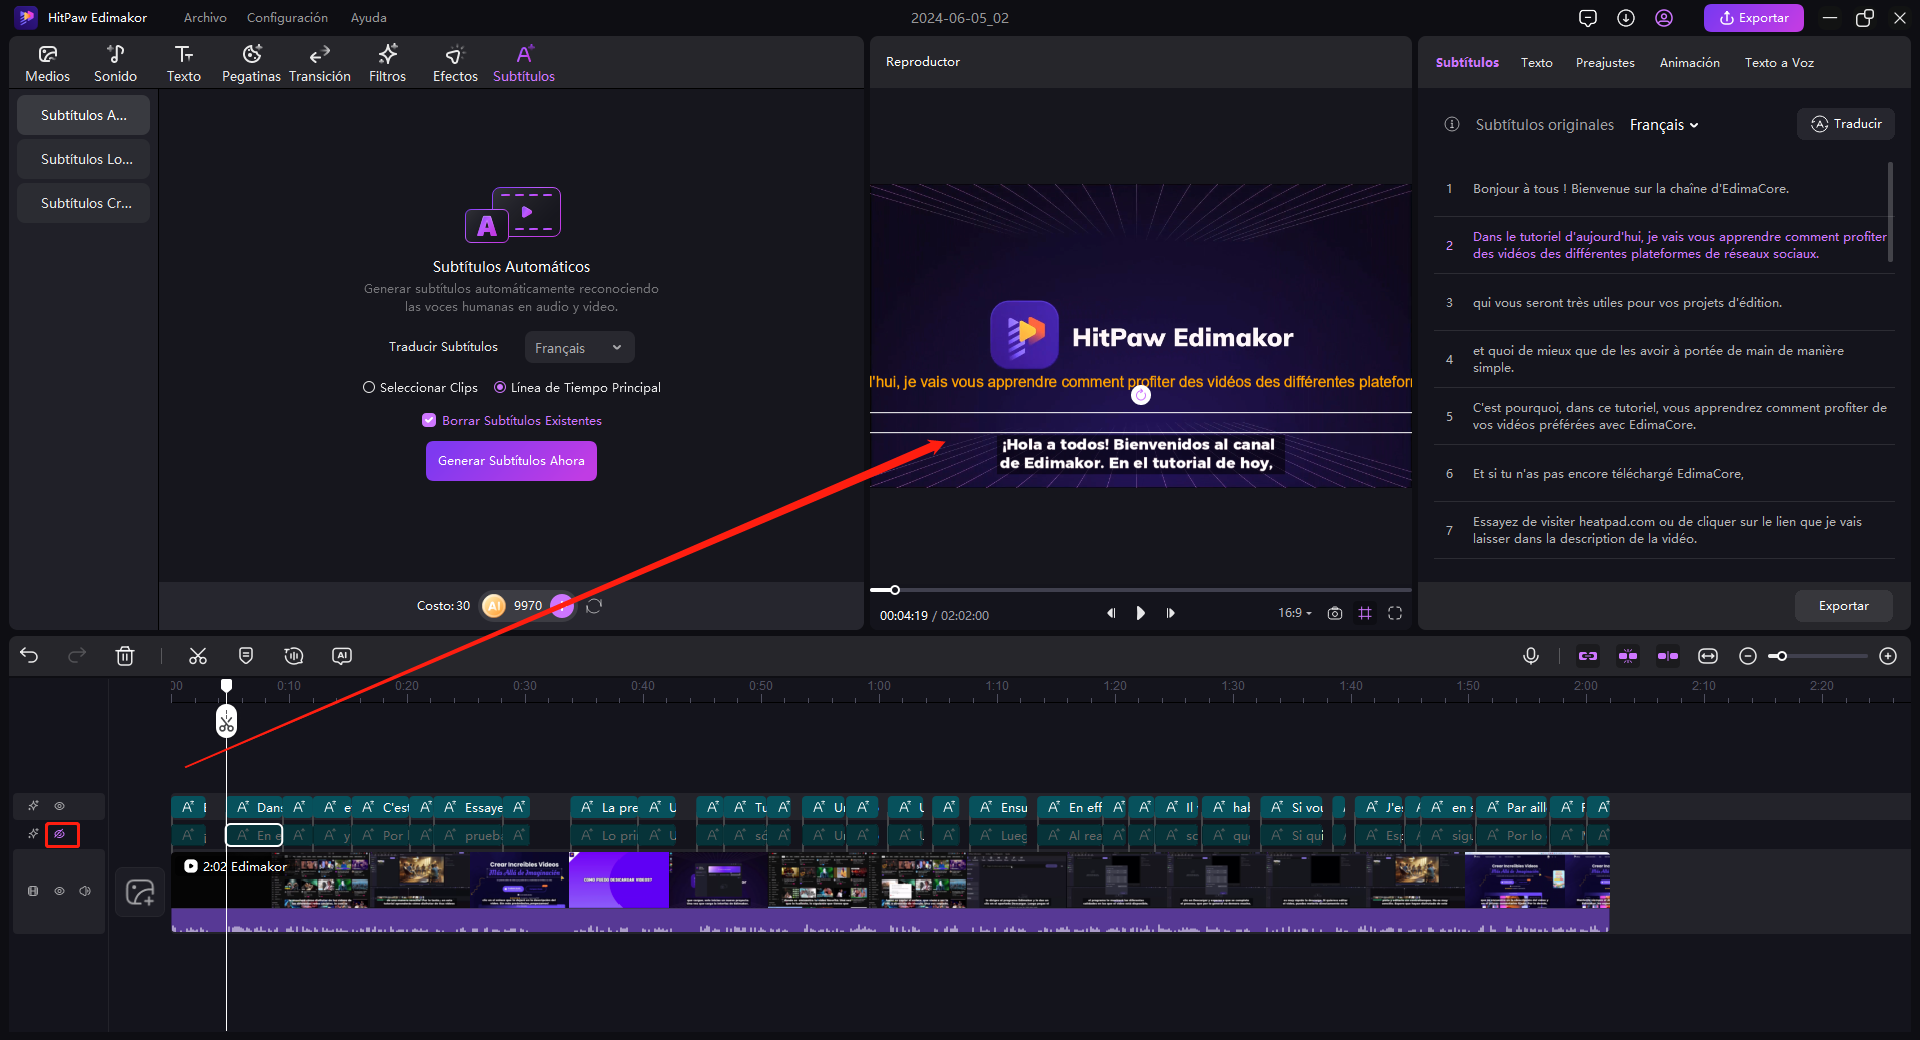Open the 16:9 aspect ratio dropdown

click(x=1294, y=613)
